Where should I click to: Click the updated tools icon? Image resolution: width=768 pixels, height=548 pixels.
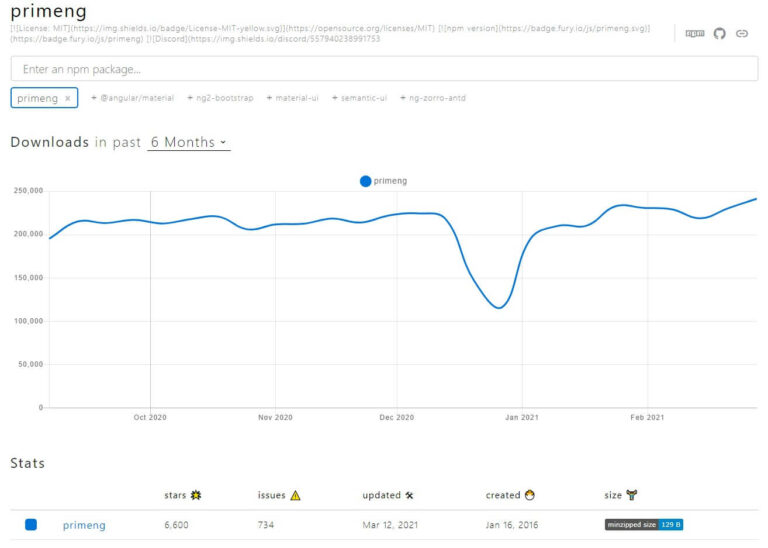tap(409, 495)
